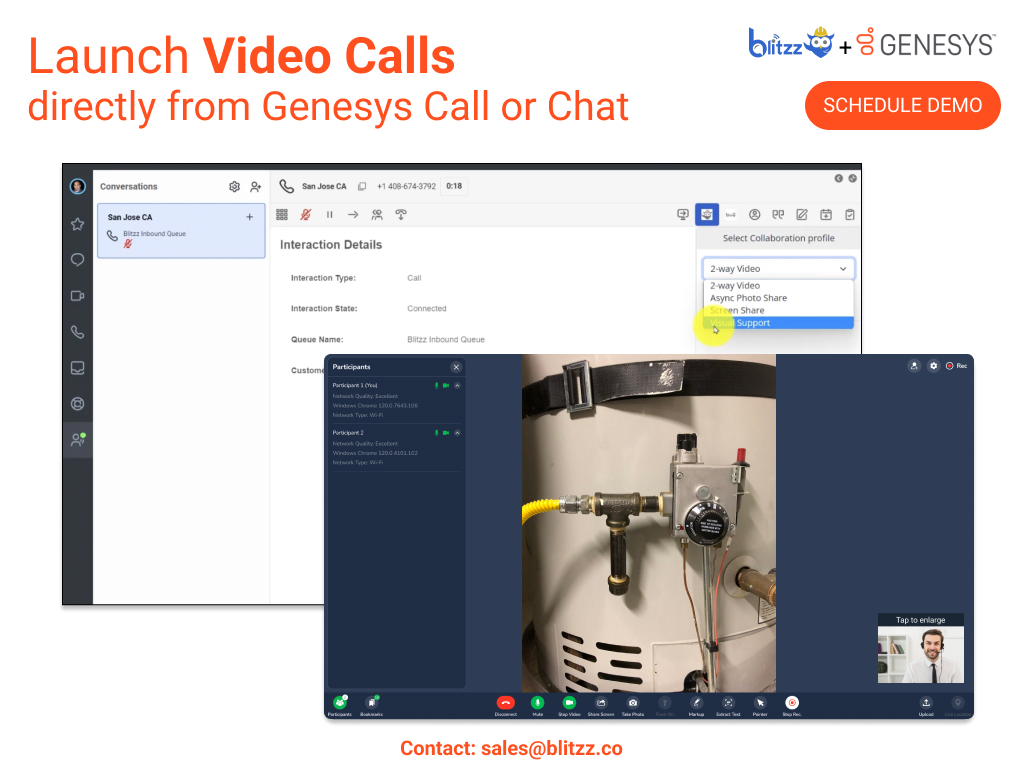
Task: Open the dialpad grid icon
Action: tap(282, 215)
